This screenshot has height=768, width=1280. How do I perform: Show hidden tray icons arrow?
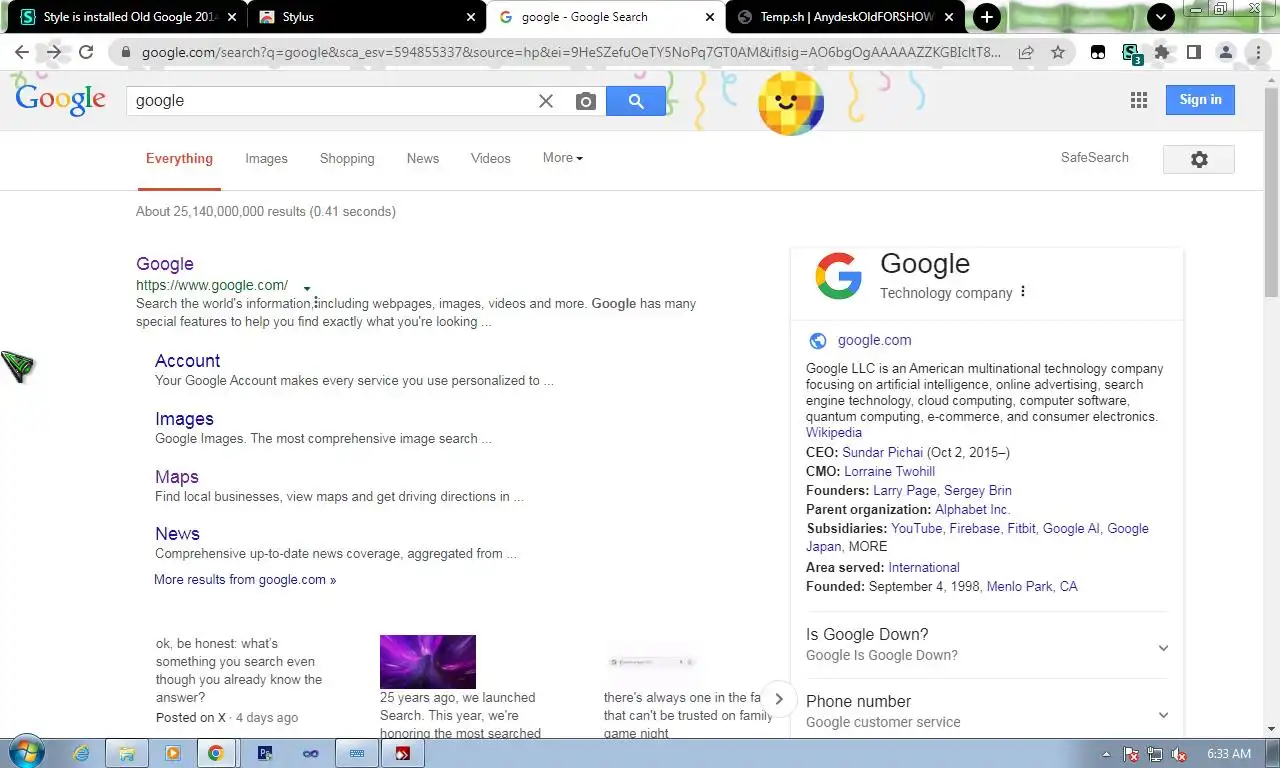pos(1106,754)
